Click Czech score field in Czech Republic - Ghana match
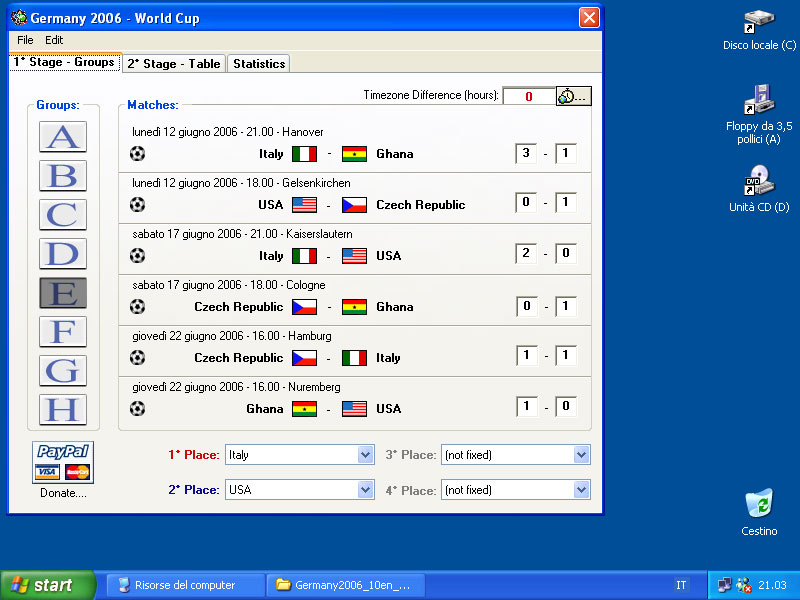Viewport: 800px width, 600px height. (x=527, y=306)
